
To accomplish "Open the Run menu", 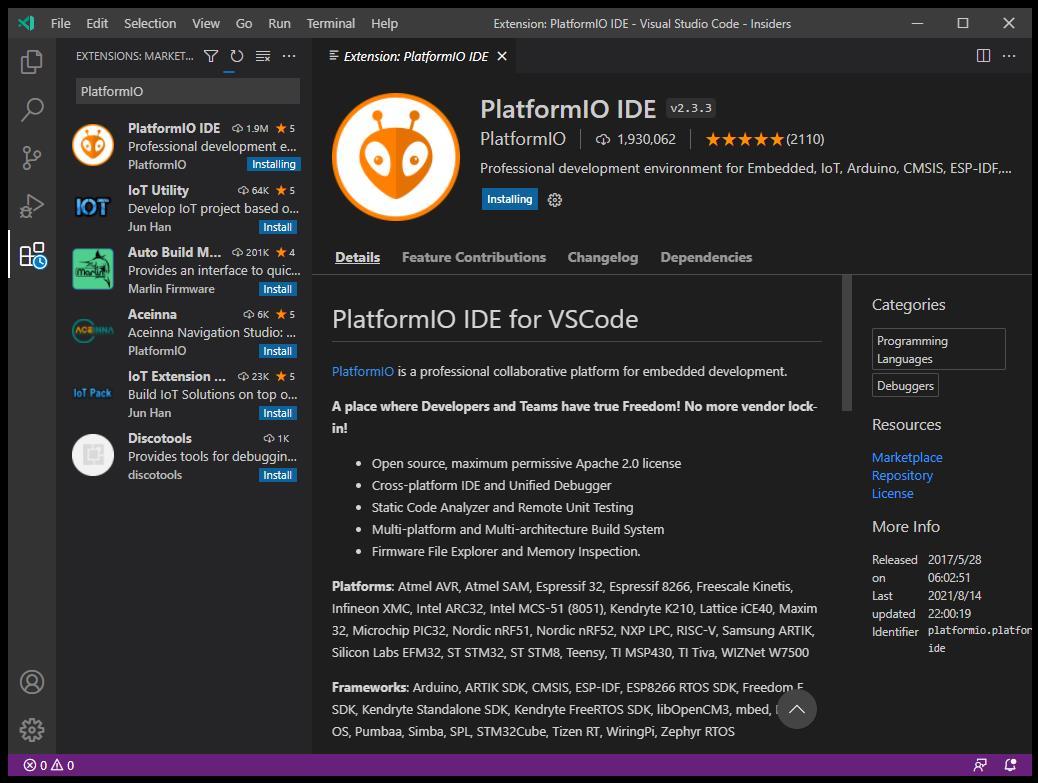I will (279, 24).
